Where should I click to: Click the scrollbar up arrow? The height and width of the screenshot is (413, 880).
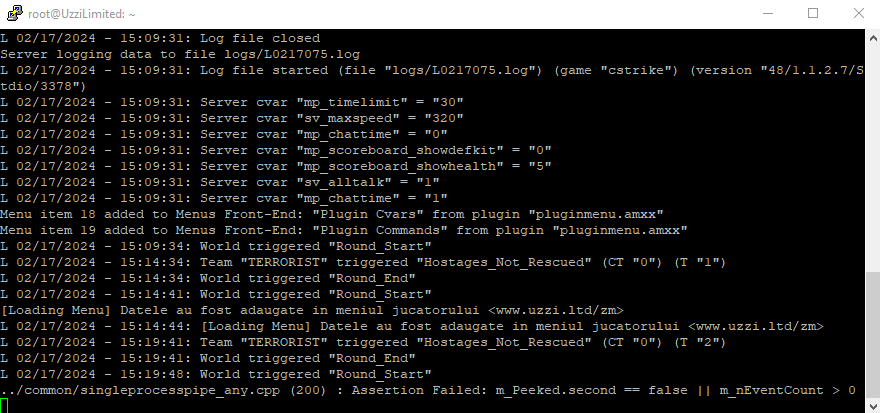click(873, 38)
